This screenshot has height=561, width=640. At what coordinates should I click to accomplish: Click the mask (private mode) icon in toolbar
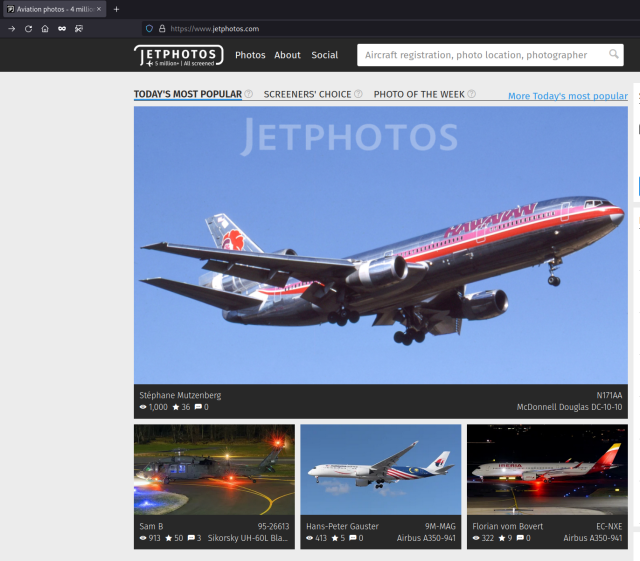click(x=62, y=29)
